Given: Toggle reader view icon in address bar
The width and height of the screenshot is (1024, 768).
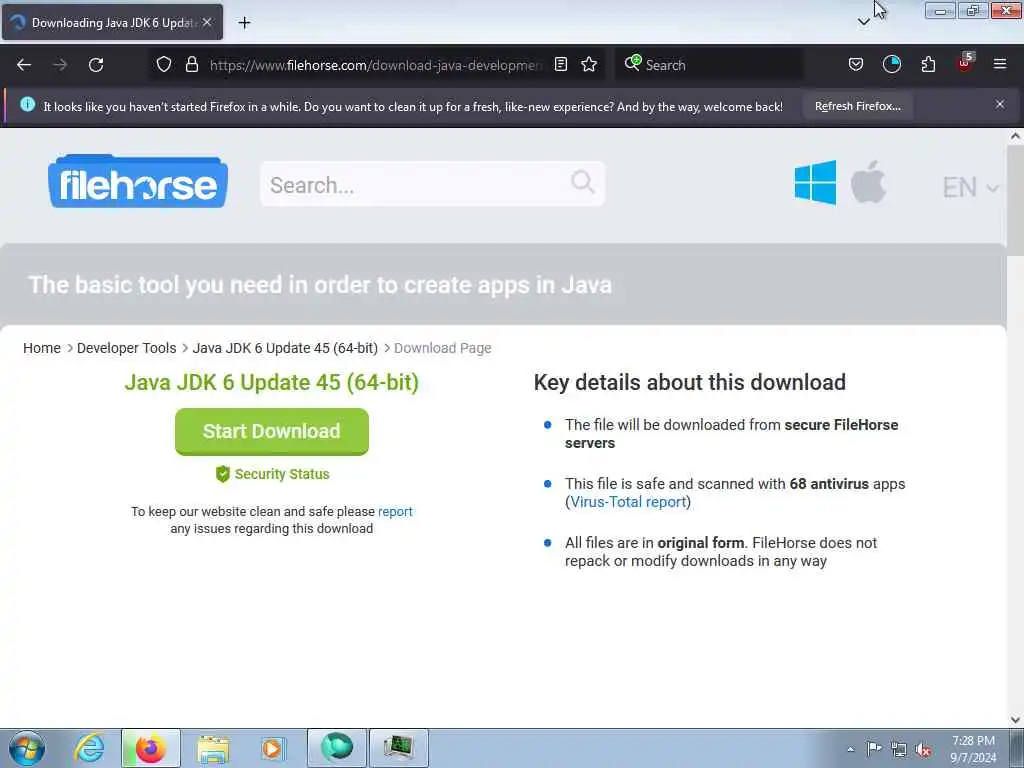Looking at the screenshot, I should click(560, 64).
